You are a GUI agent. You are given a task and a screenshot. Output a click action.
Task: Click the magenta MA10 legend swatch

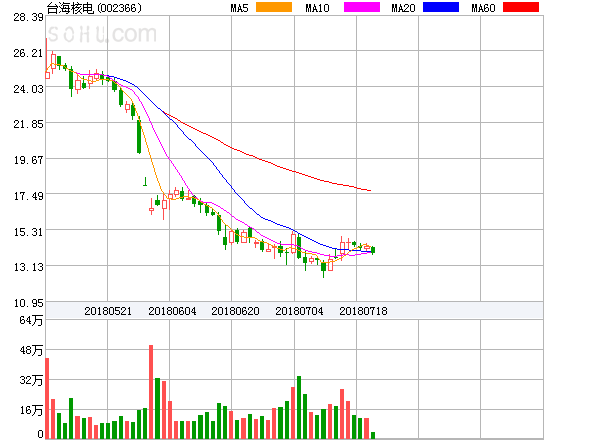click(362, 7)
